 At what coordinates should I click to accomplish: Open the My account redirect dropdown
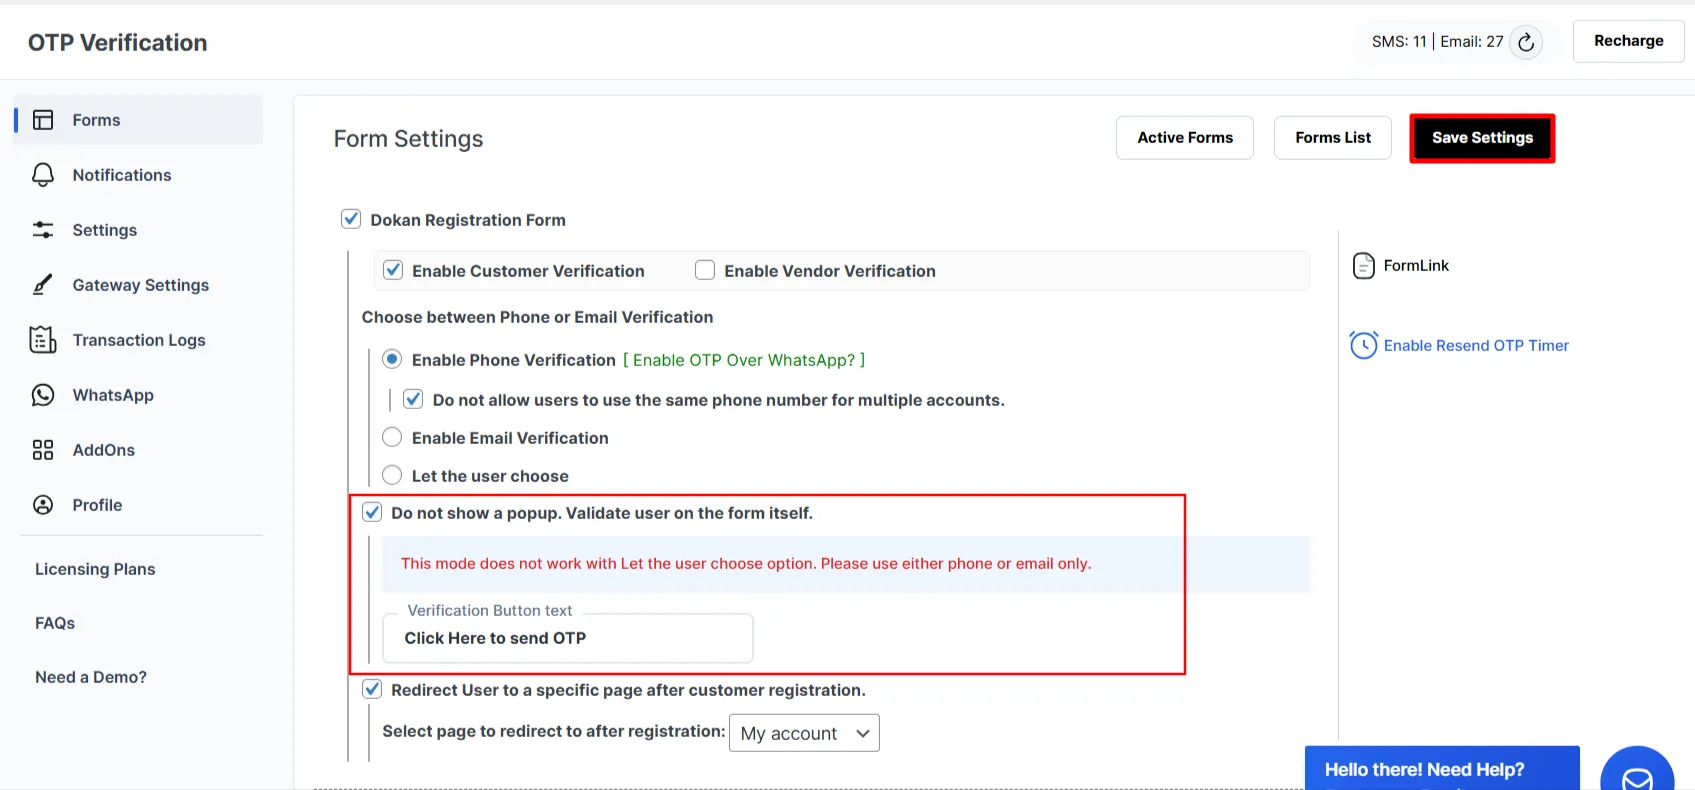pos(804,733)
